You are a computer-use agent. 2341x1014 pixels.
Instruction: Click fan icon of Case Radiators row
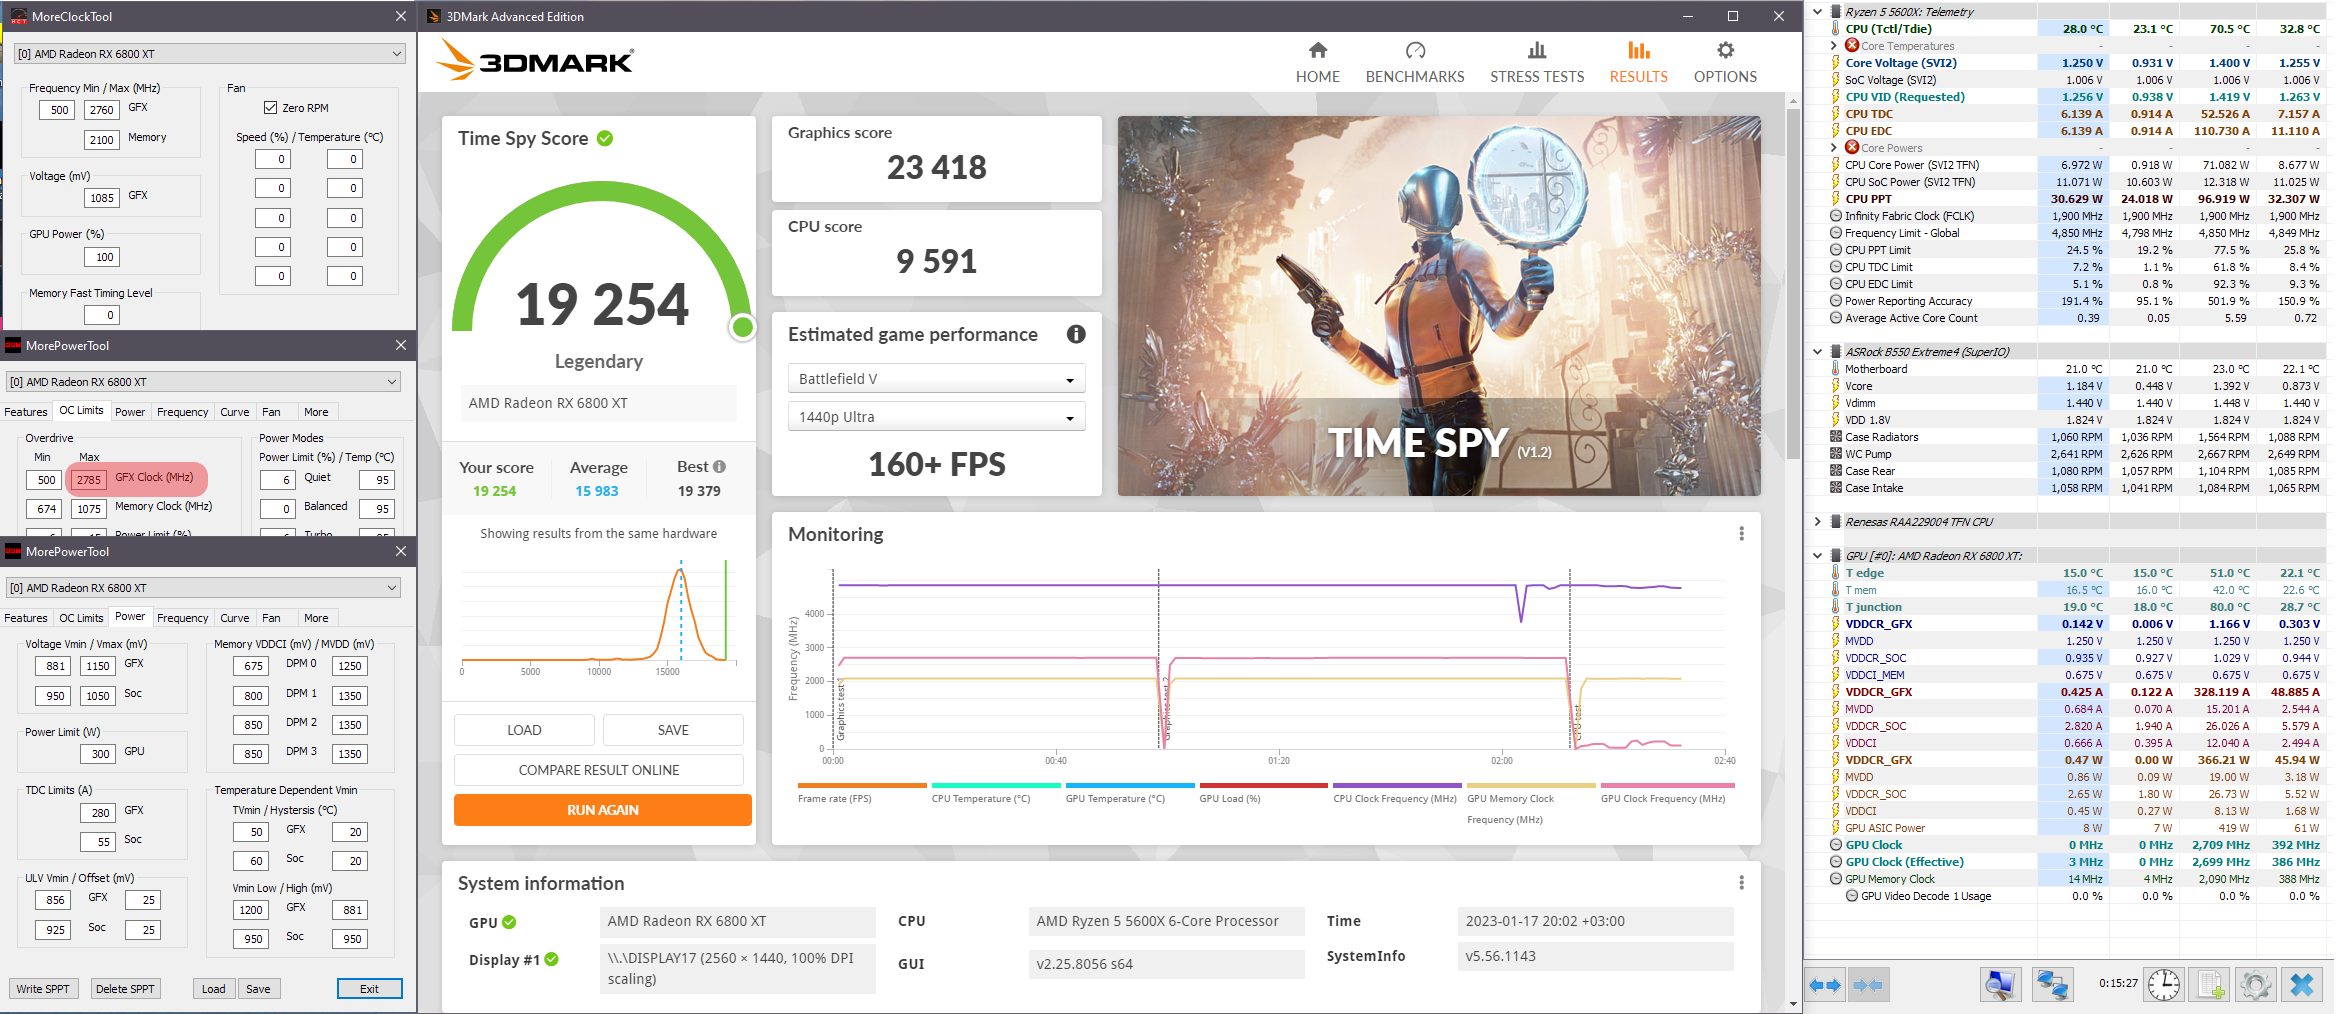1835,437
